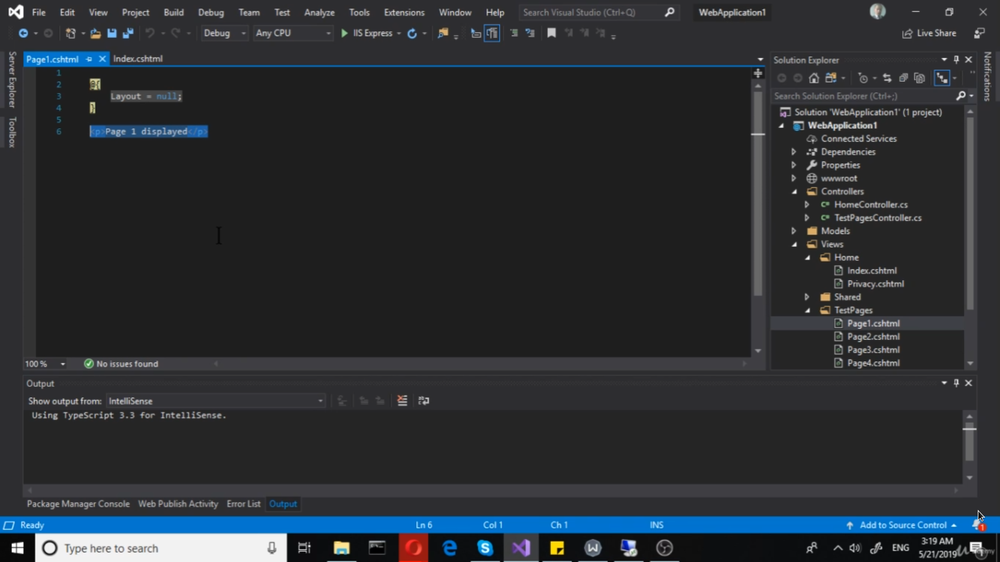The width and height of the screenshot is (1000, 562).
Task: Click the editor vertical scrollbar track
Action: pos(758,217)
